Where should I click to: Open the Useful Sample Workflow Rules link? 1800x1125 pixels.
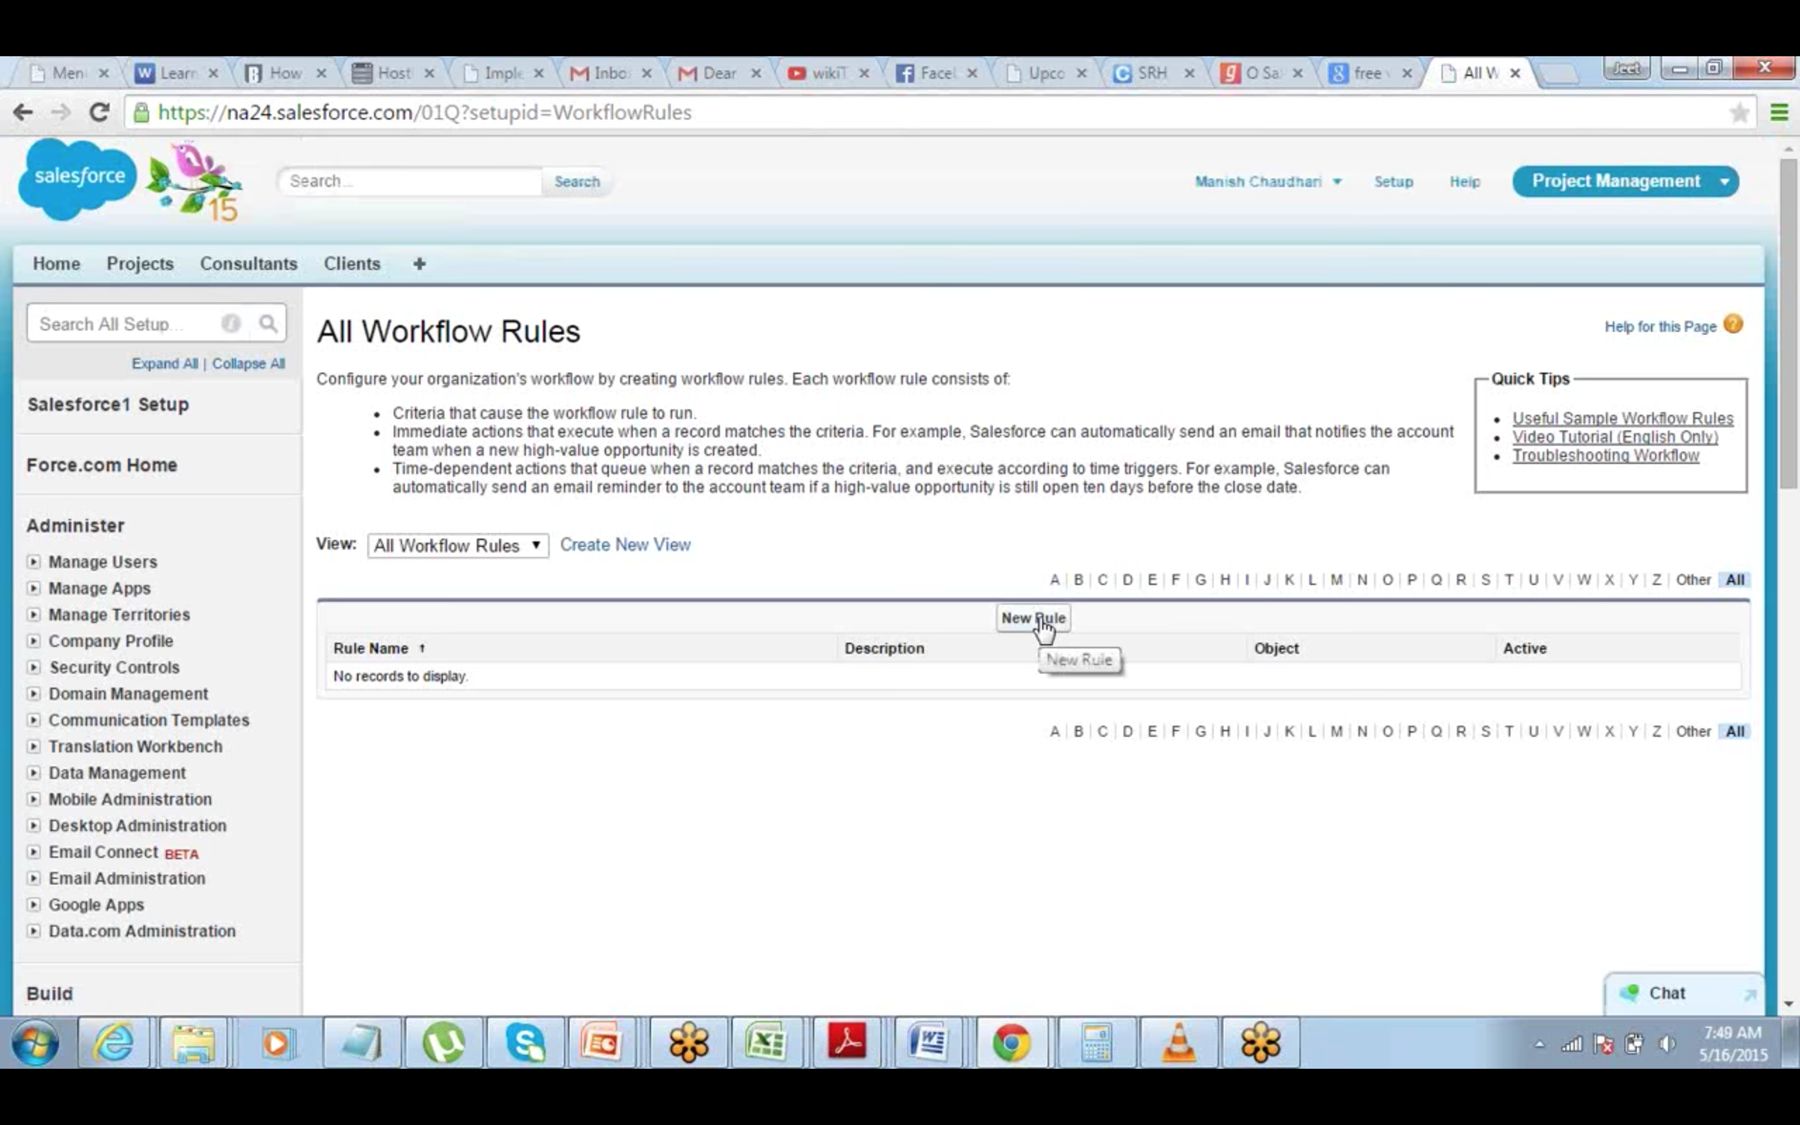1622,419
